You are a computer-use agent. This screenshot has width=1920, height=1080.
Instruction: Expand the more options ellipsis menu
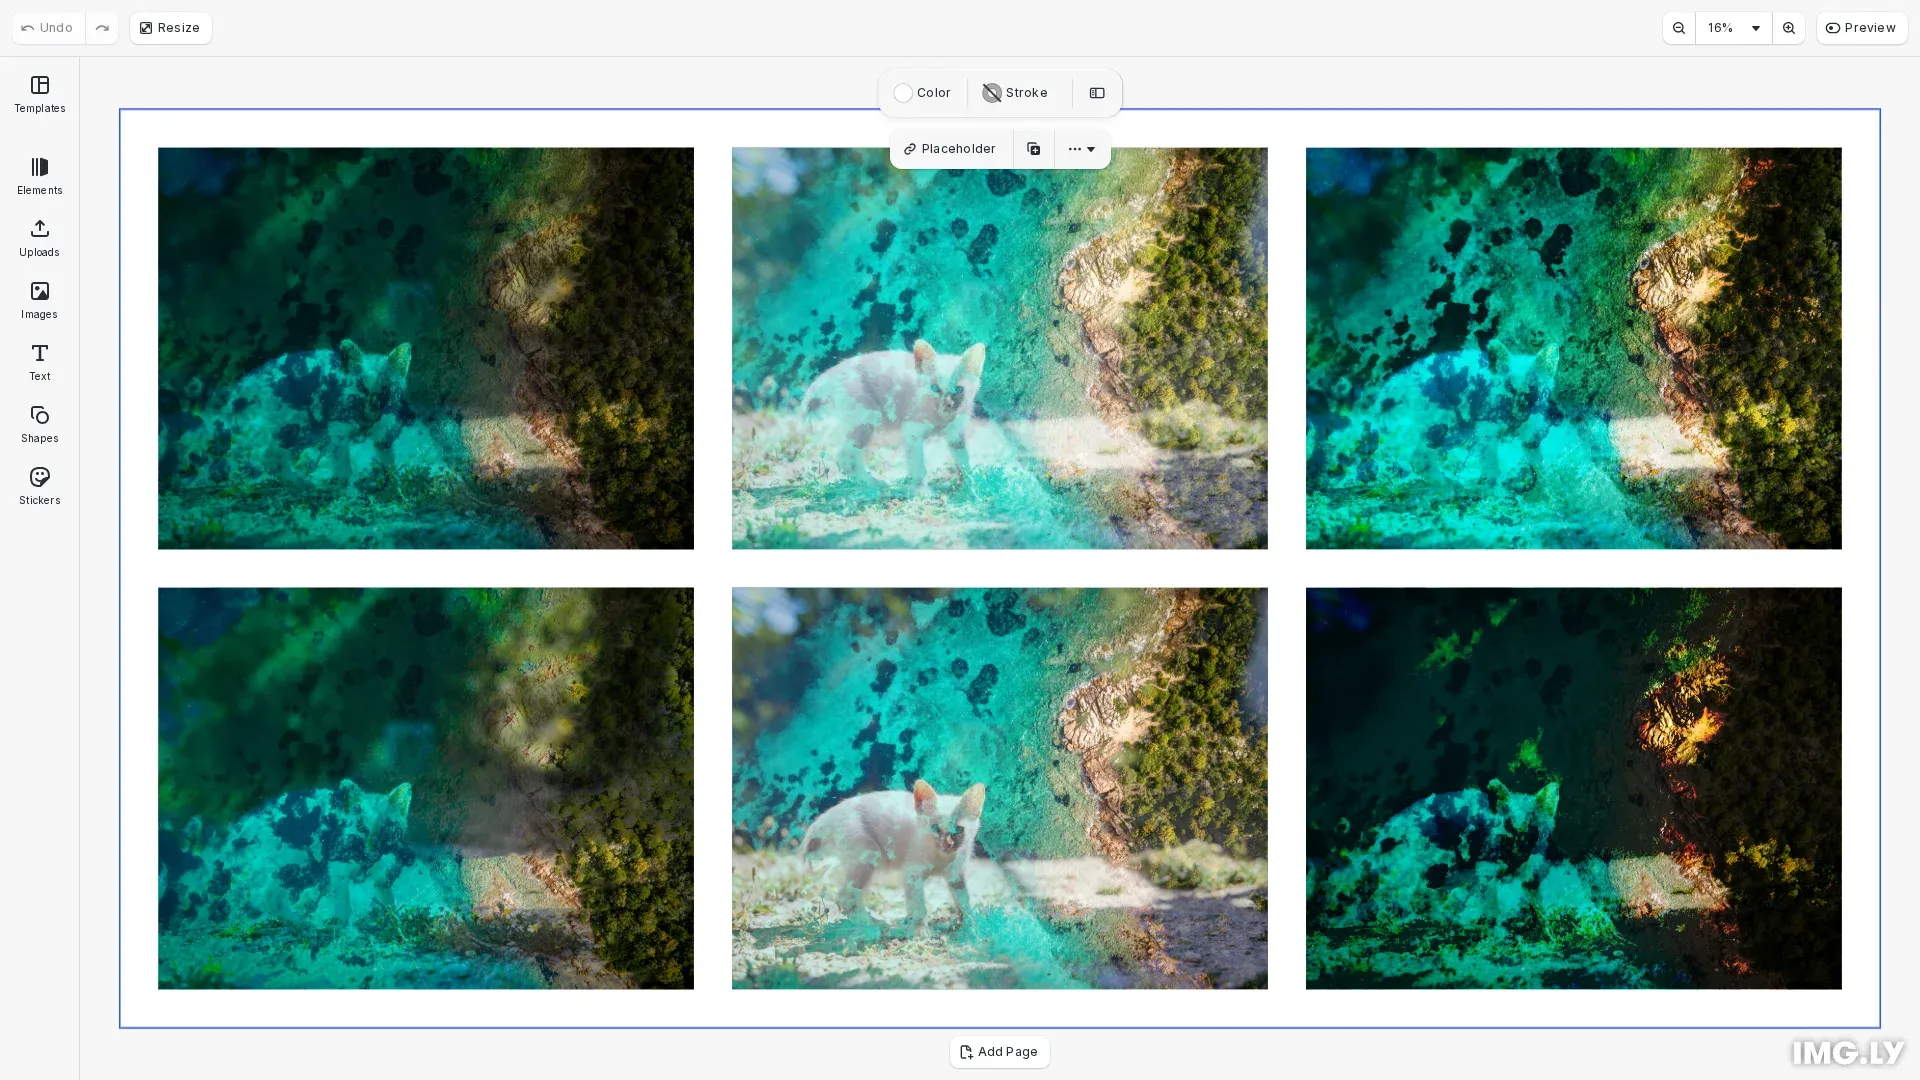click(x=1075, y=148)
